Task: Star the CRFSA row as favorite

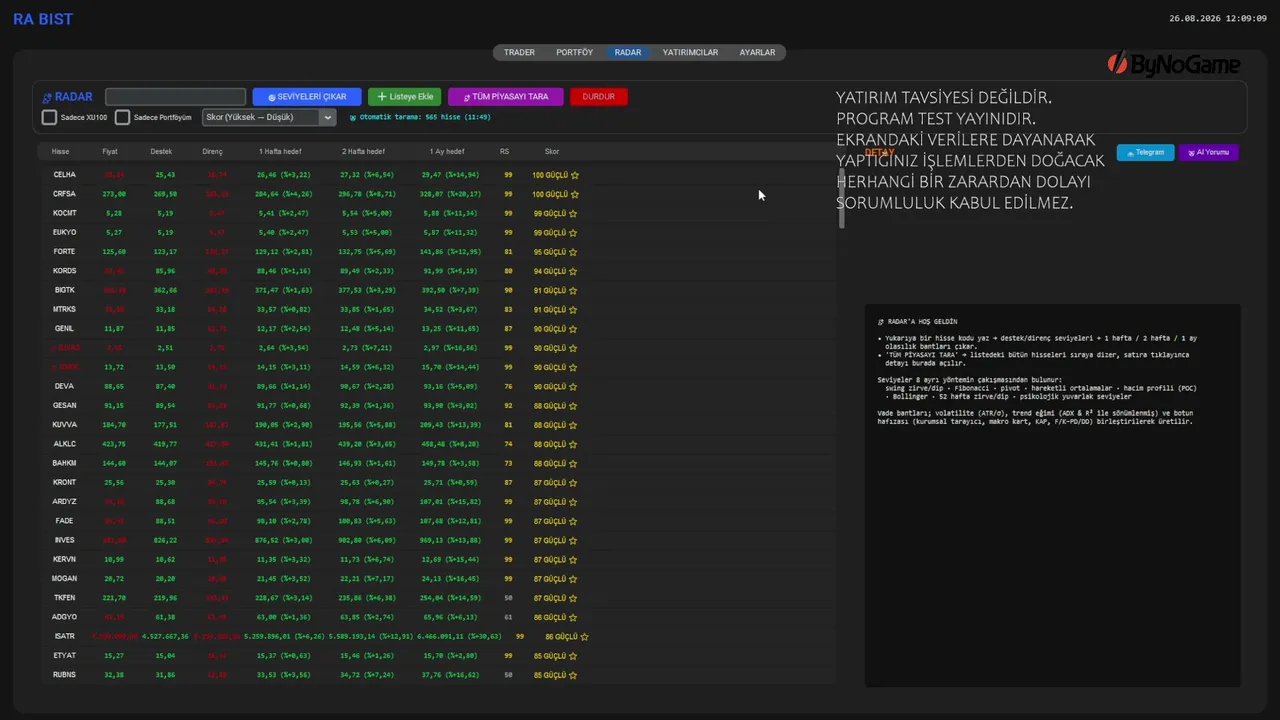Action: [x=575, y=194]
